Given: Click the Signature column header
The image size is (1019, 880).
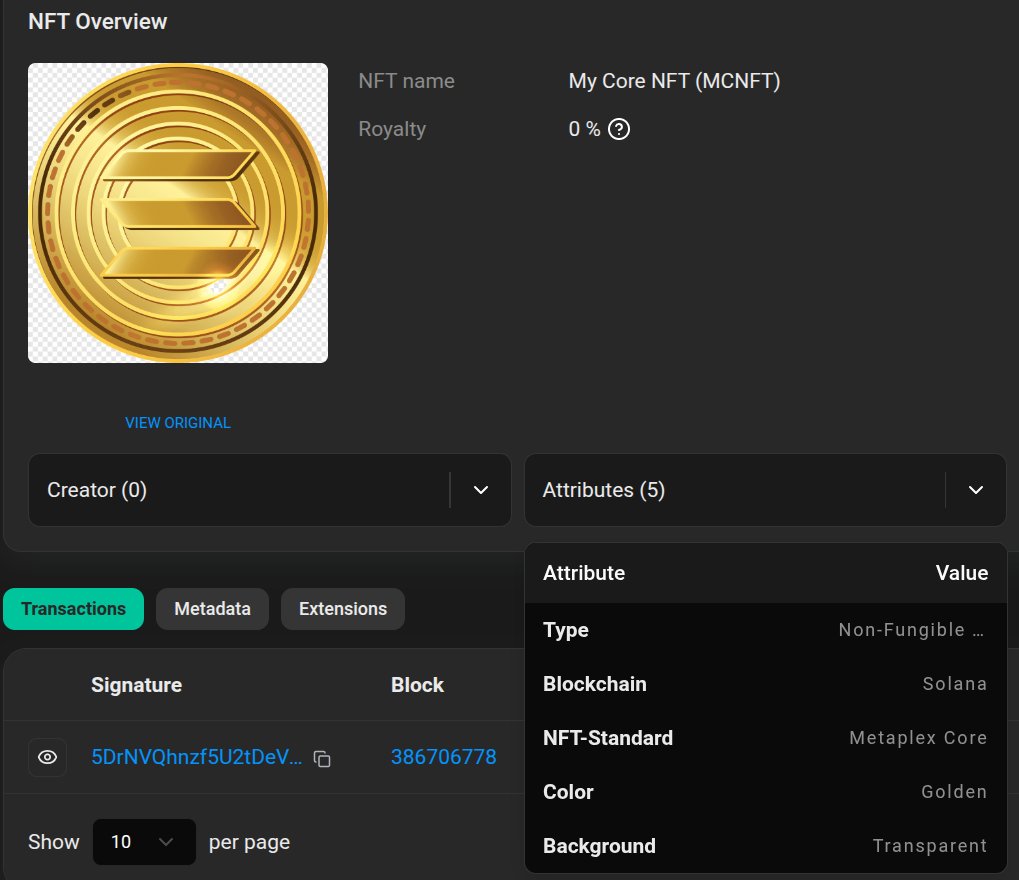Looking at the screenshot, I should 136,685.
